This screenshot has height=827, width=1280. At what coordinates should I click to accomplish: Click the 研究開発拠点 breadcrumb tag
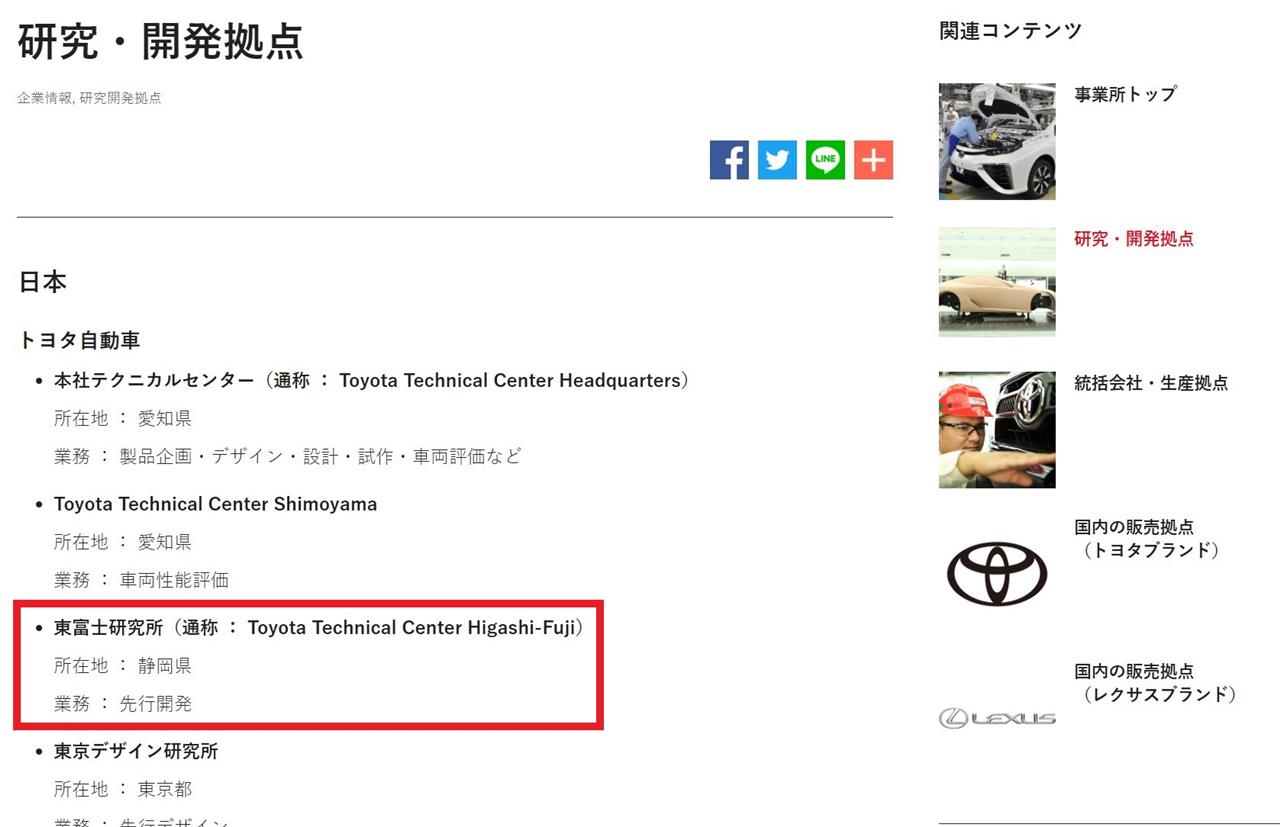(x=120, y=98)
